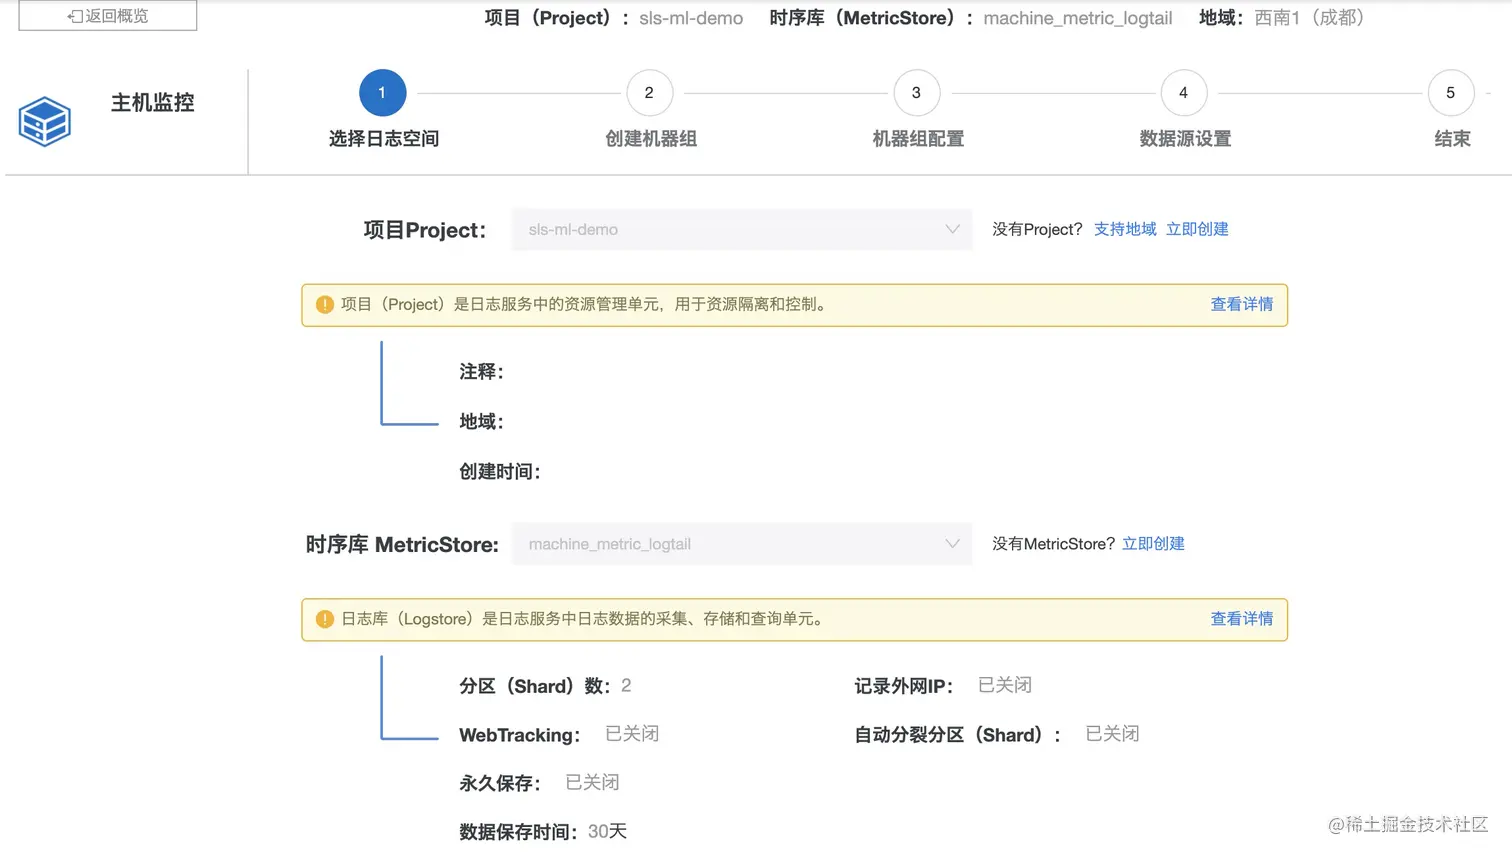Click the 自动分裂分区（Shard） value 已关闭
1512x858 pixels.
(x=1112, y=734)
